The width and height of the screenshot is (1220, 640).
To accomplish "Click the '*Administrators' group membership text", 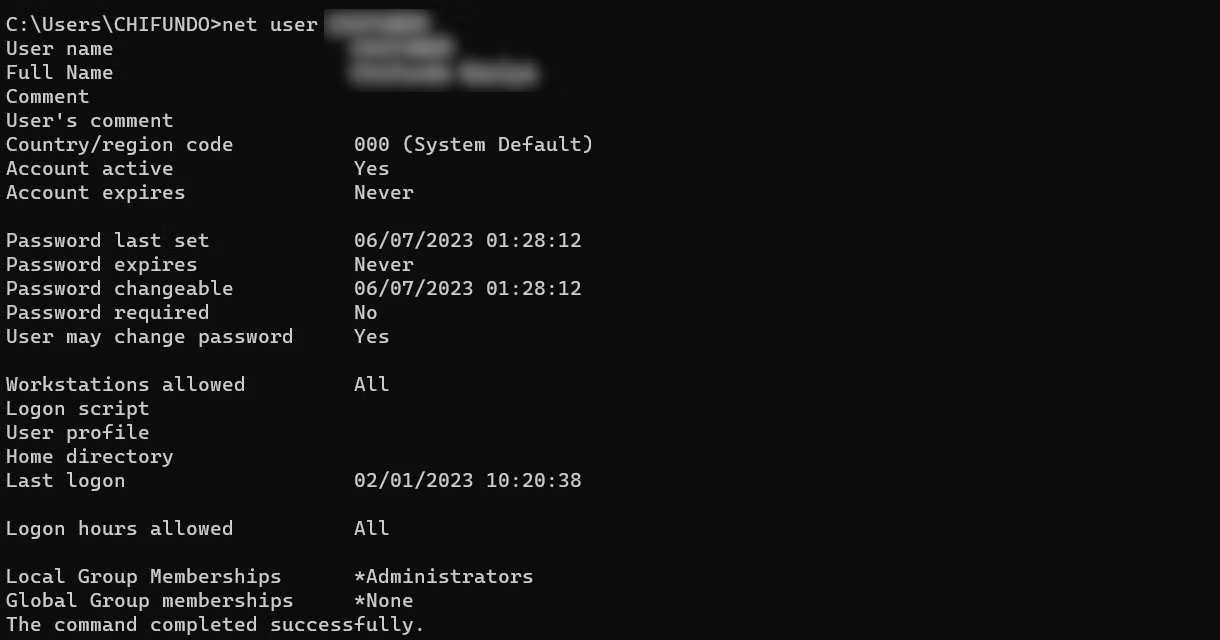I will tap(444, 576).
